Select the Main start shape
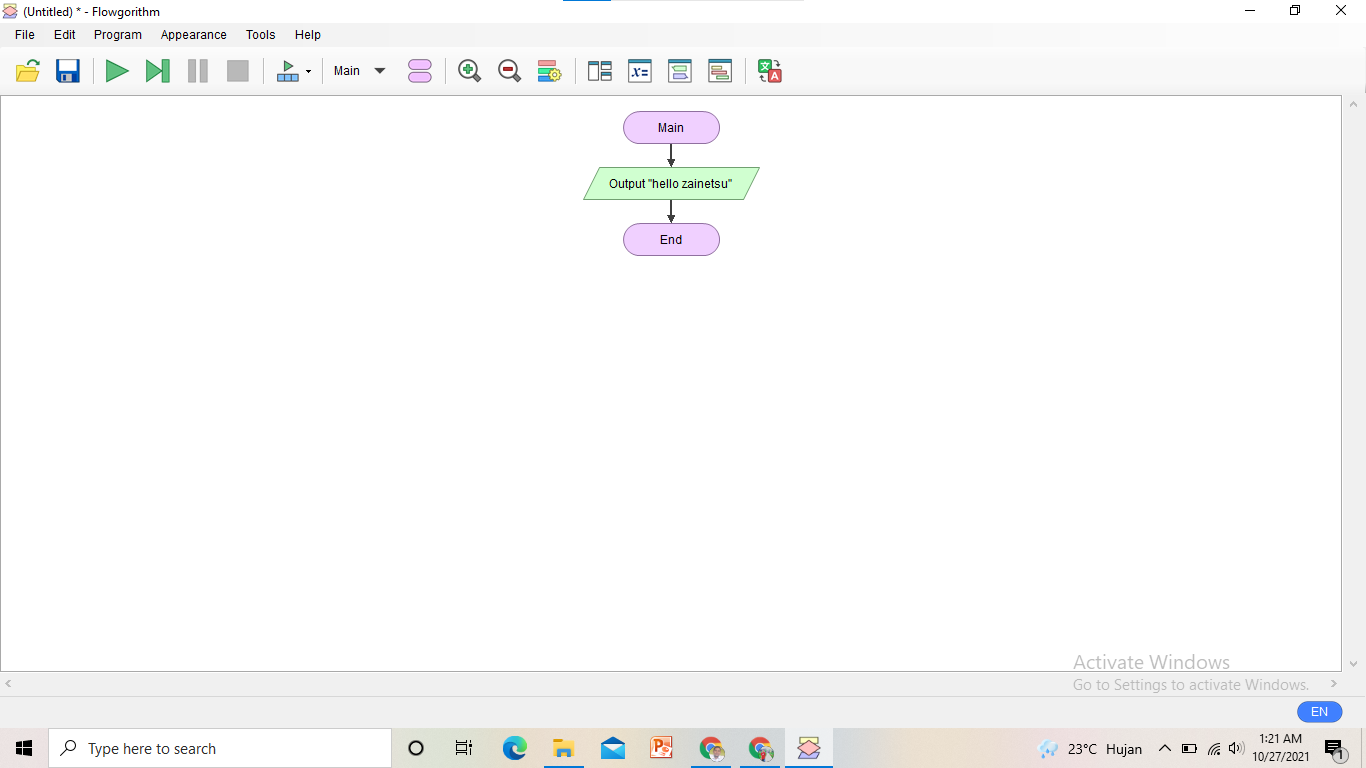The image size is (1366, 768). (671, 127)
